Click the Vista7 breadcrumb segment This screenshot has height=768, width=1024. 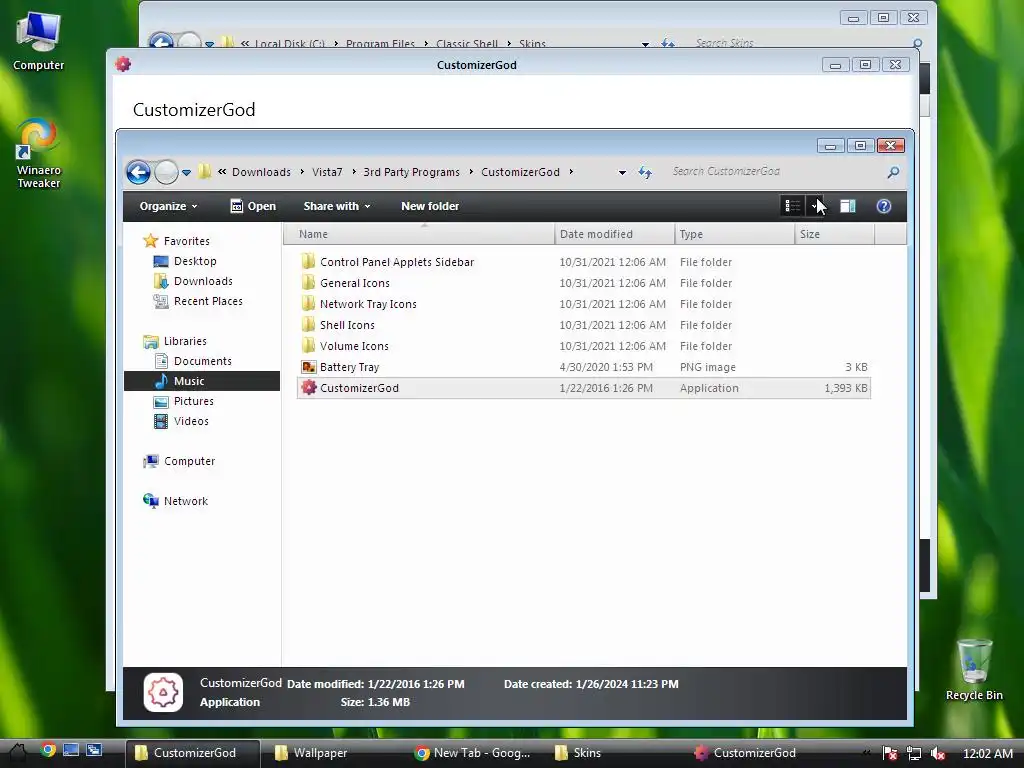327,172
